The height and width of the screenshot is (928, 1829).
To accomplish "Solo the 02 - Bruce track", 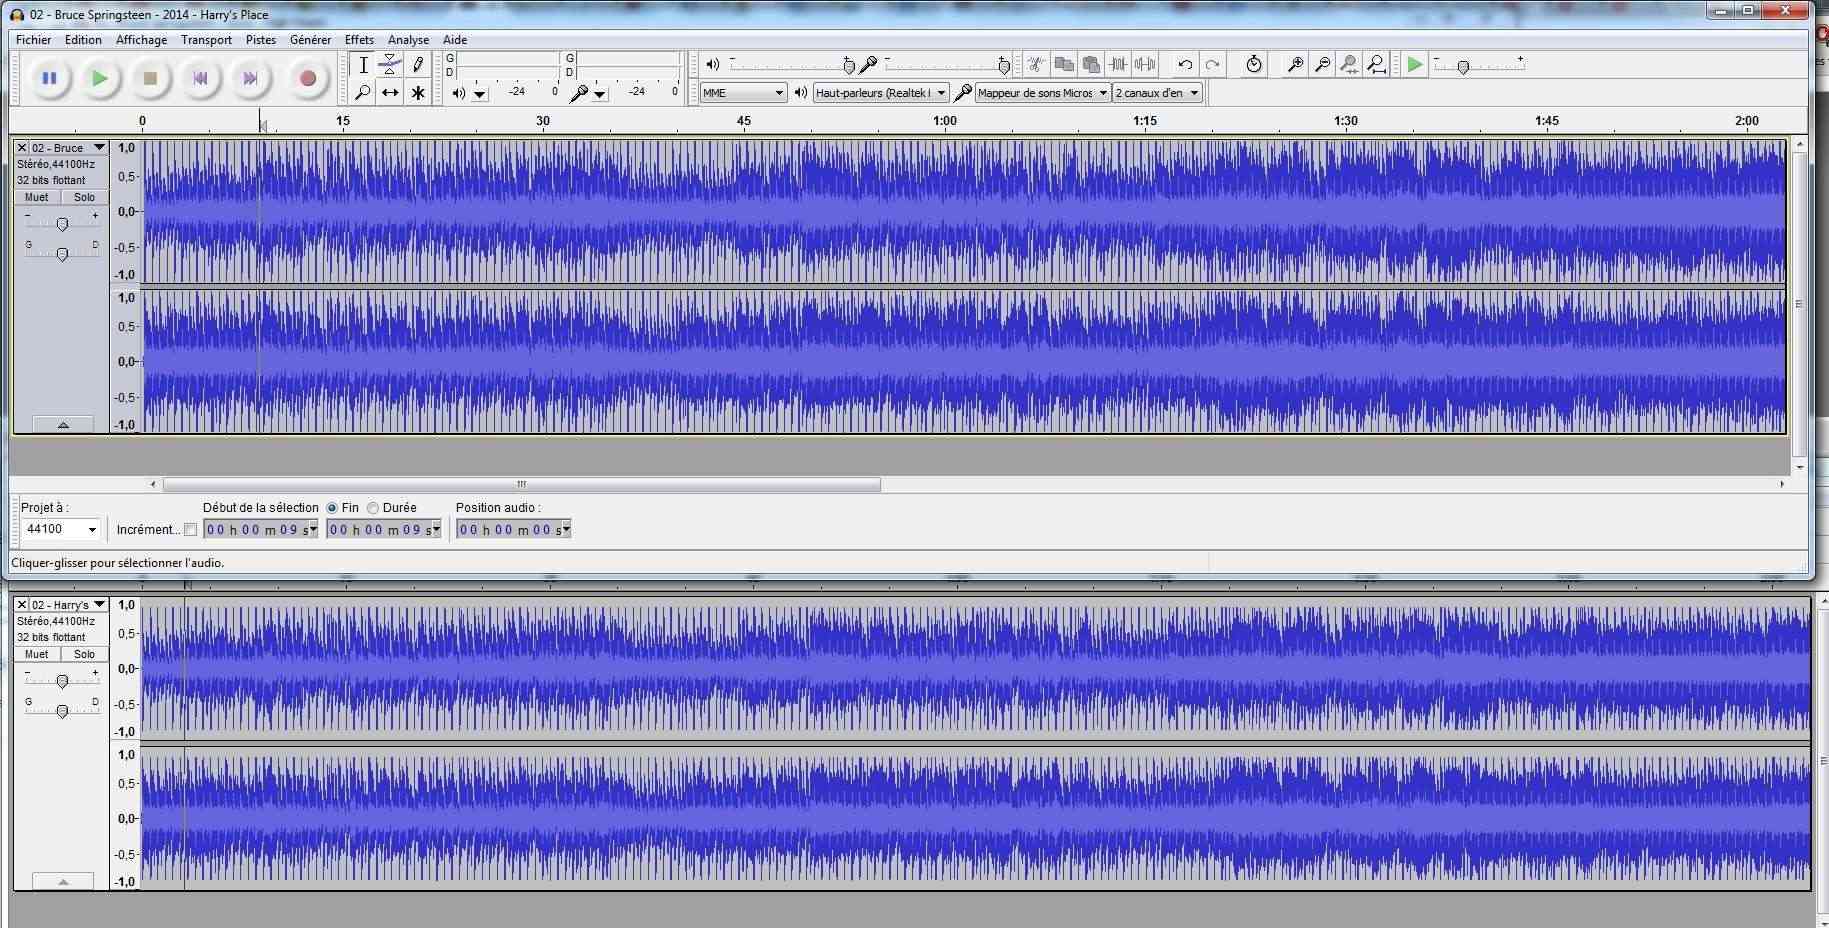I will (x=84, y=197).
